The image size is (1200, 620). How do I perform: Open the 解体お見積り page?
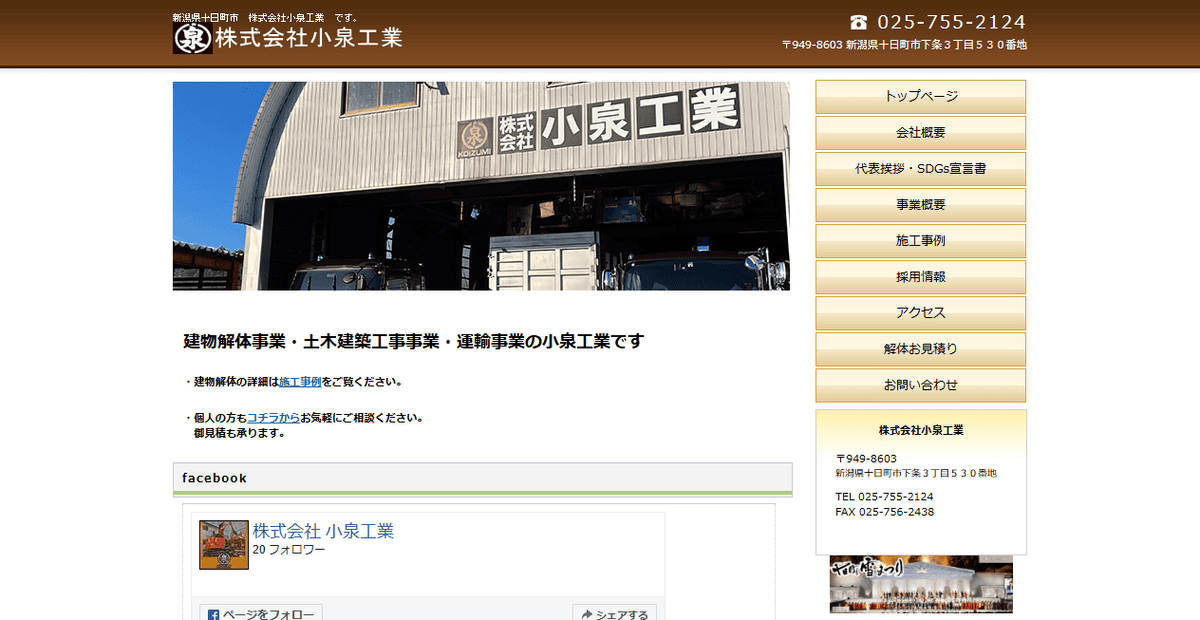[x=920, y=349]
